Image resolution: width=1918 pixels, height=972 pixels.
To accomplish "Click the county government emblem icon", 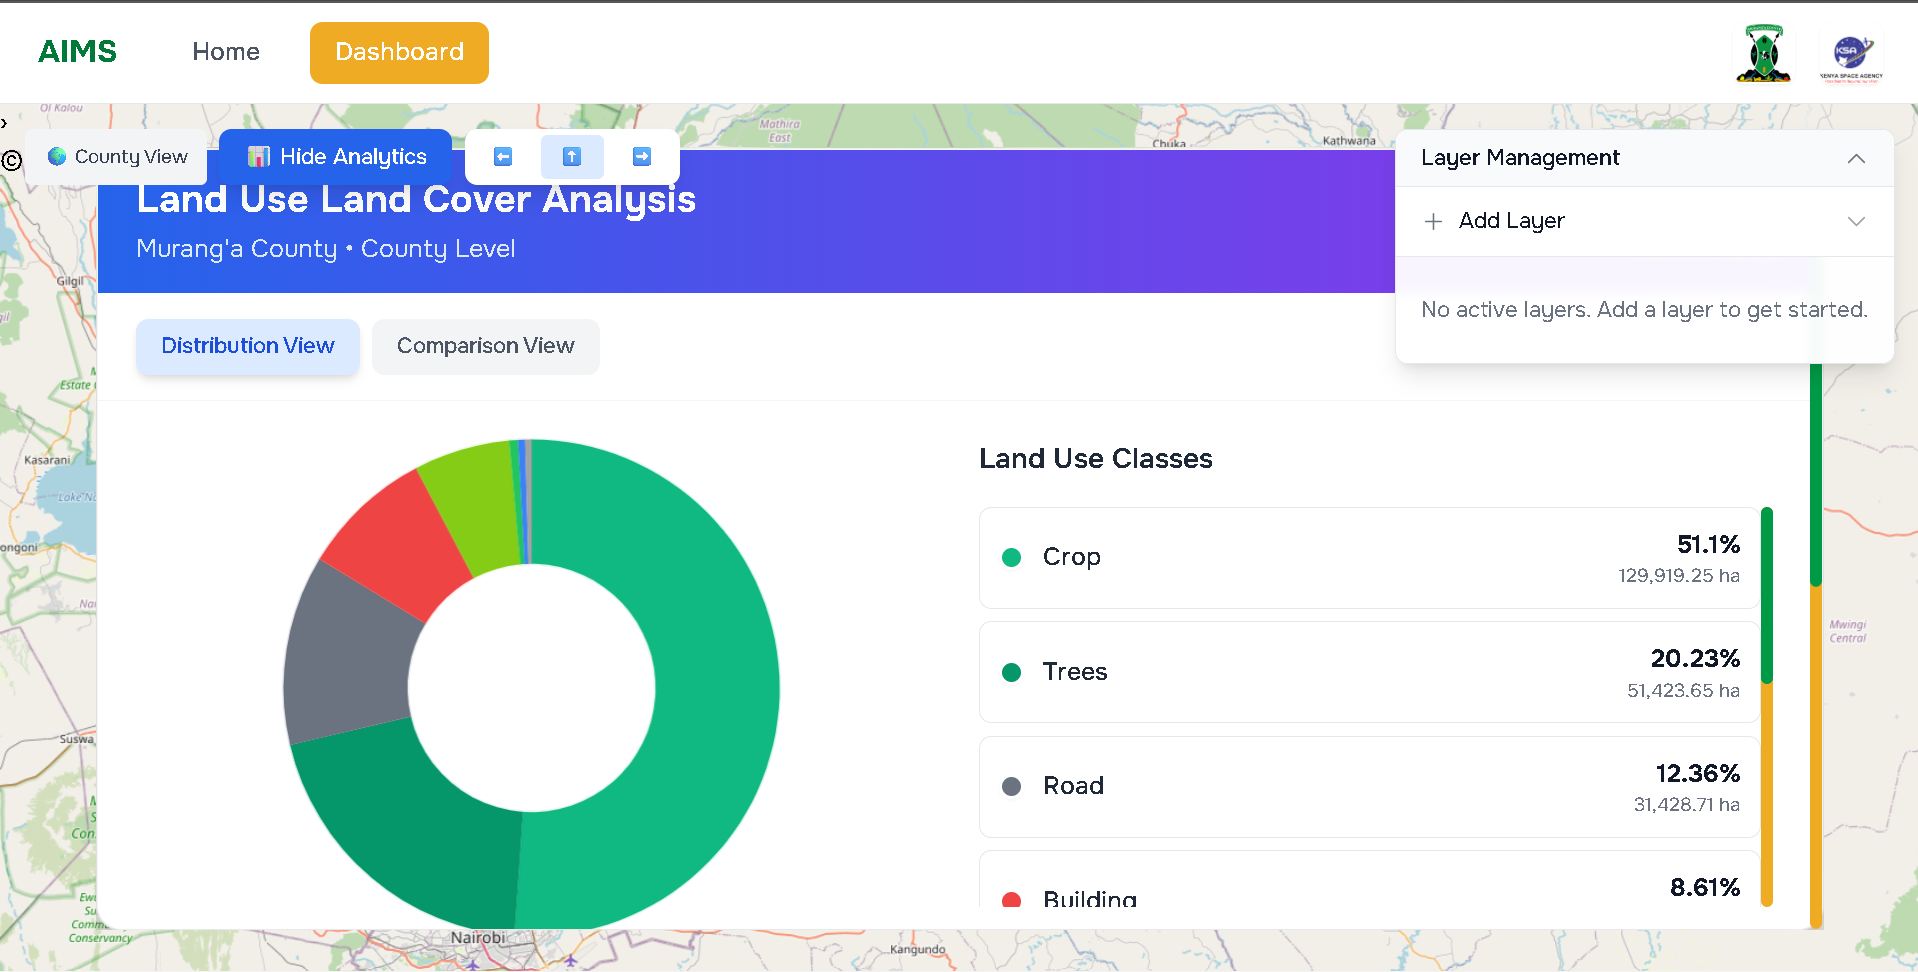I will click(1764, 53).
